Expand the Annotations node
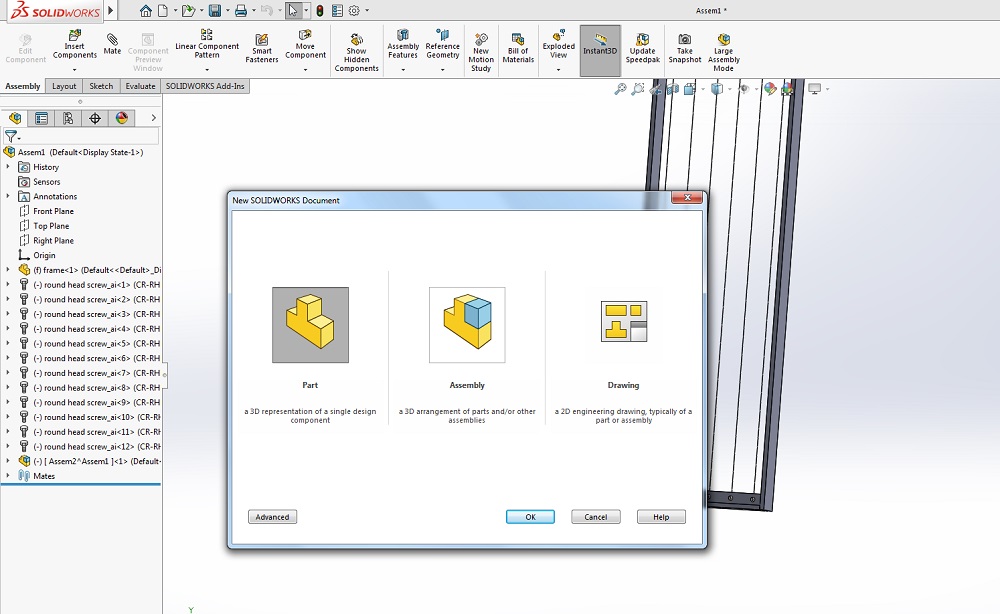 pos(8,196)
